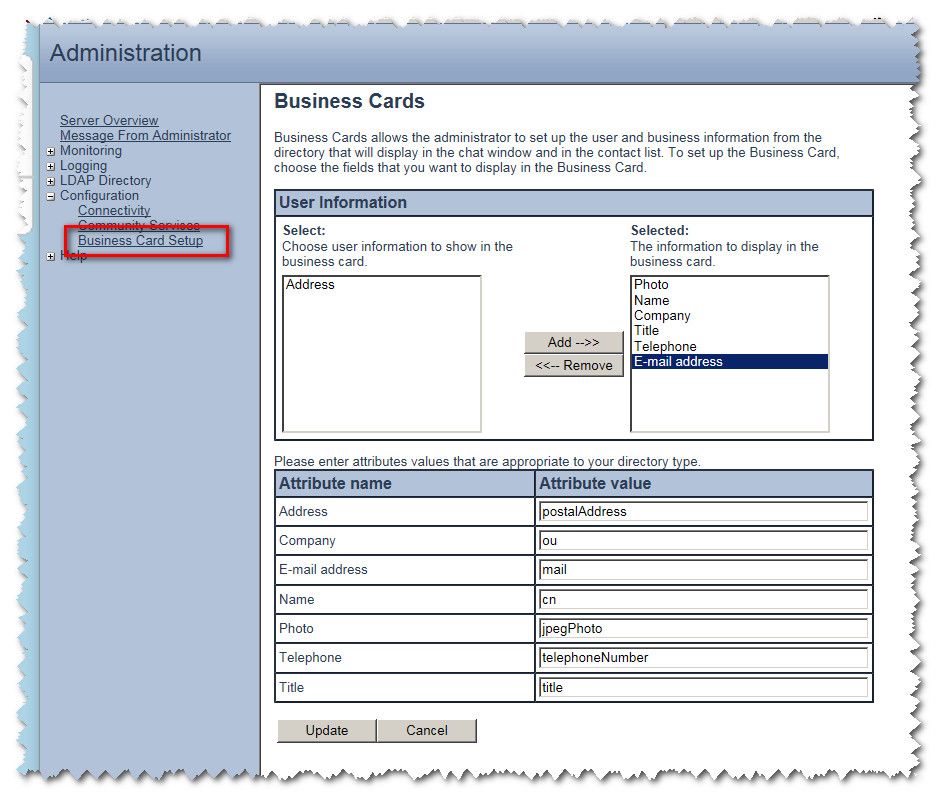The image size is (938, 797).
Task: Open Message From Administrator link
Action: 145,135
